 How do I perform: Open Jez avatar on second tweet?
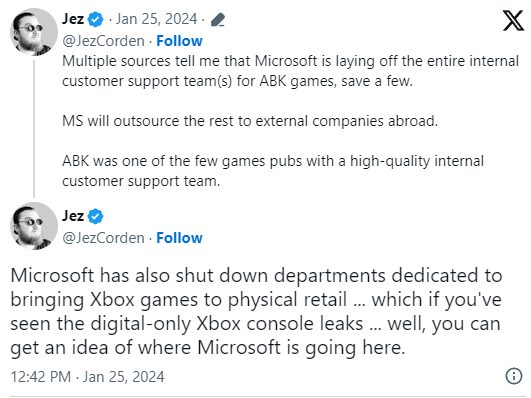(x=34, y=226)
